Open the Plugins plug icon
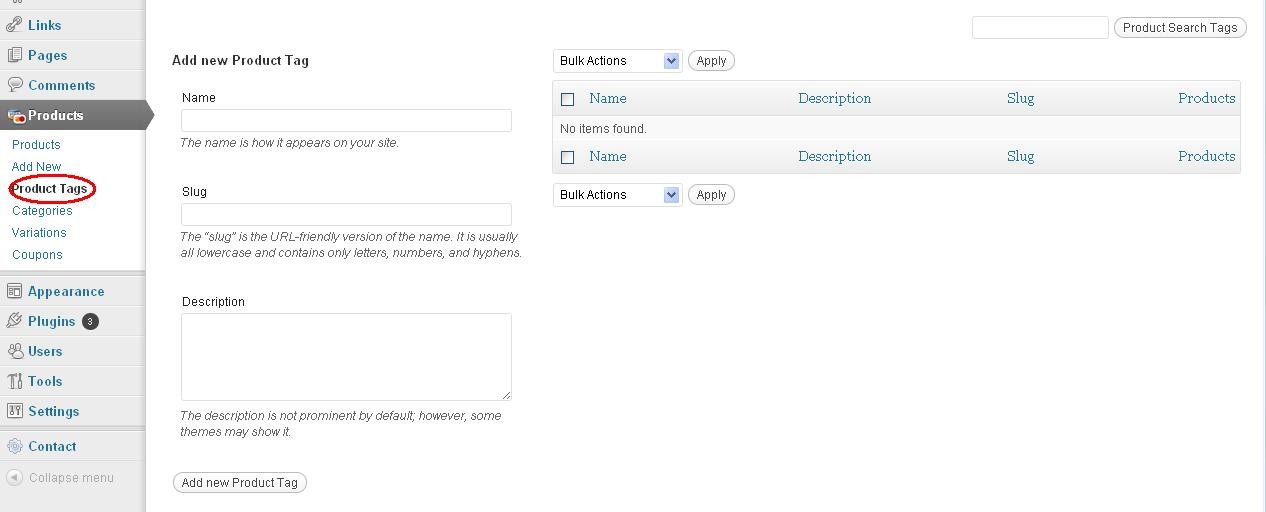The width and height of the screenshot is (1266, 512). [x=14, y=321]
